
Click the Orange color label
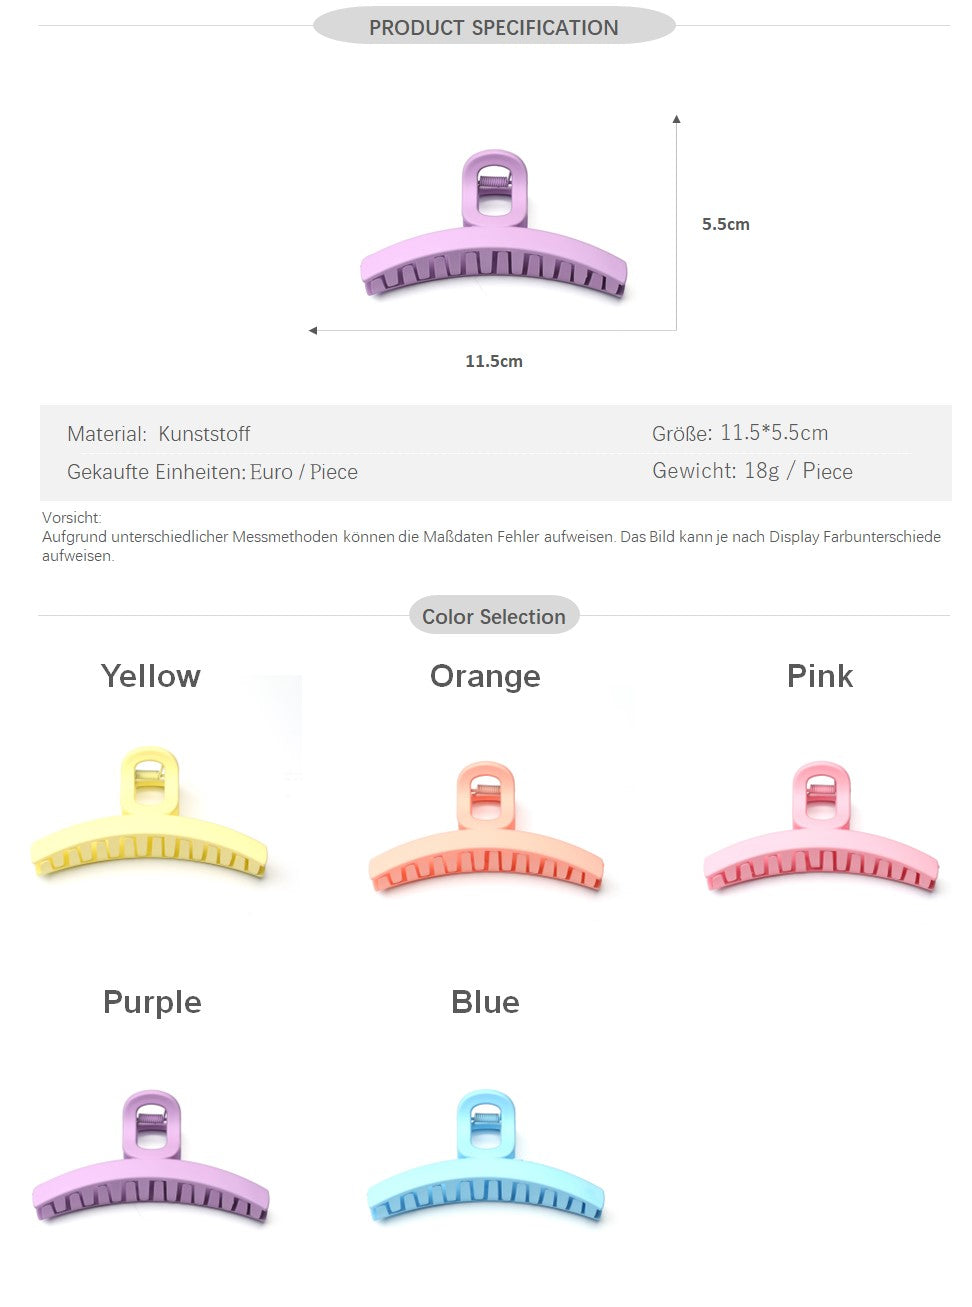[485, 677]
